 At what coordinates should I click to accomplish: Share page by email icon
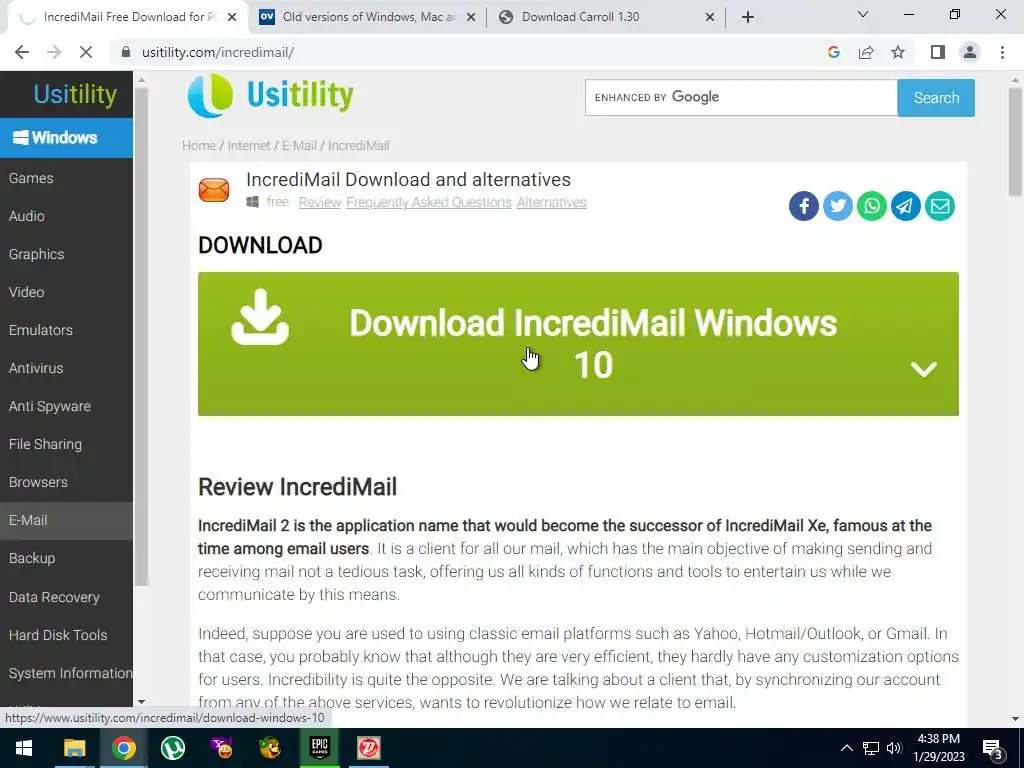pyautogui.click(x=939, y=206)
